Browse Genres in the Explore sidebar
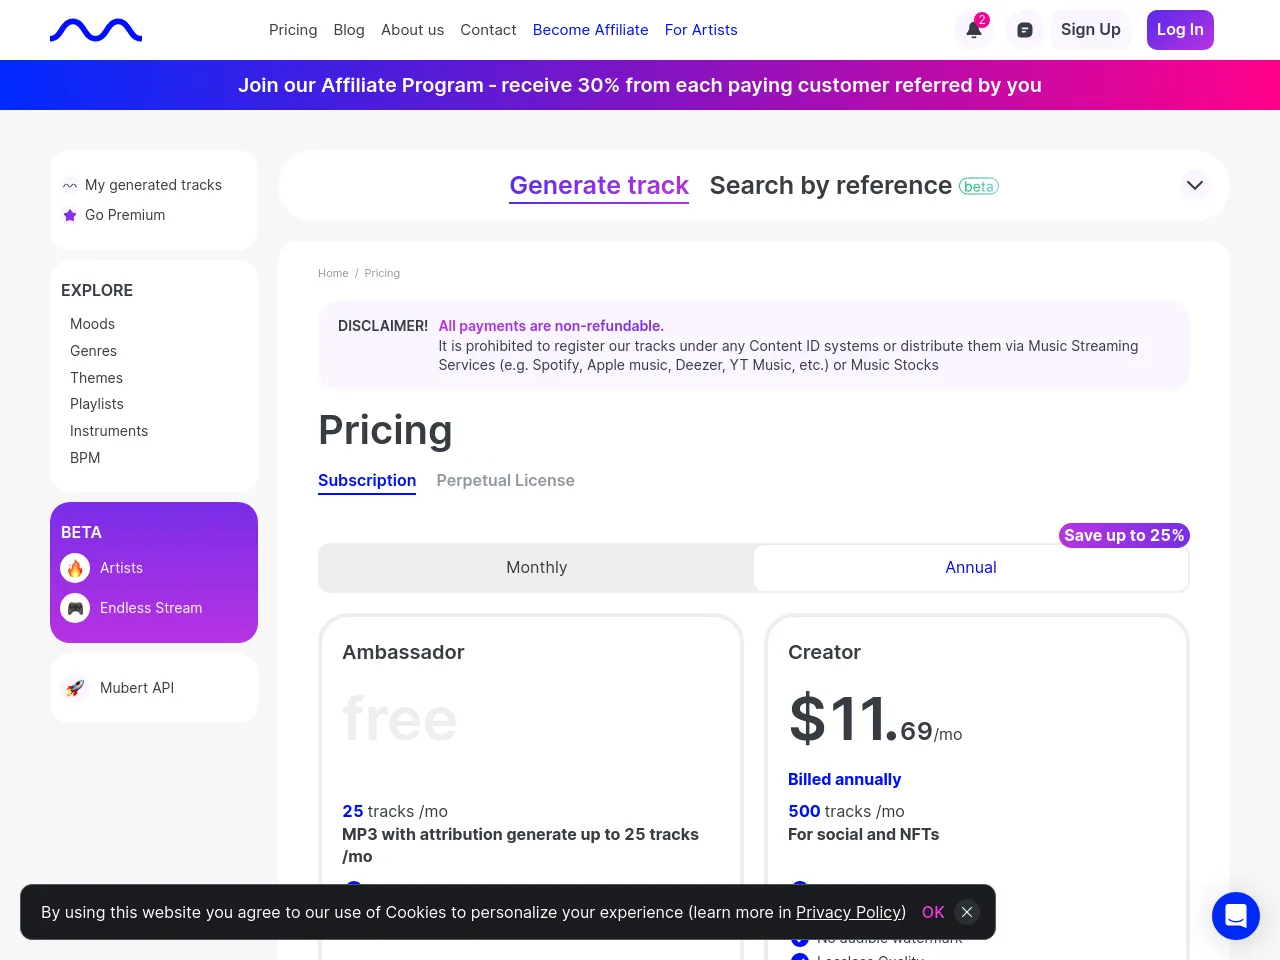The width and height of the screenshot is (1280, 960). coord(93,351)
